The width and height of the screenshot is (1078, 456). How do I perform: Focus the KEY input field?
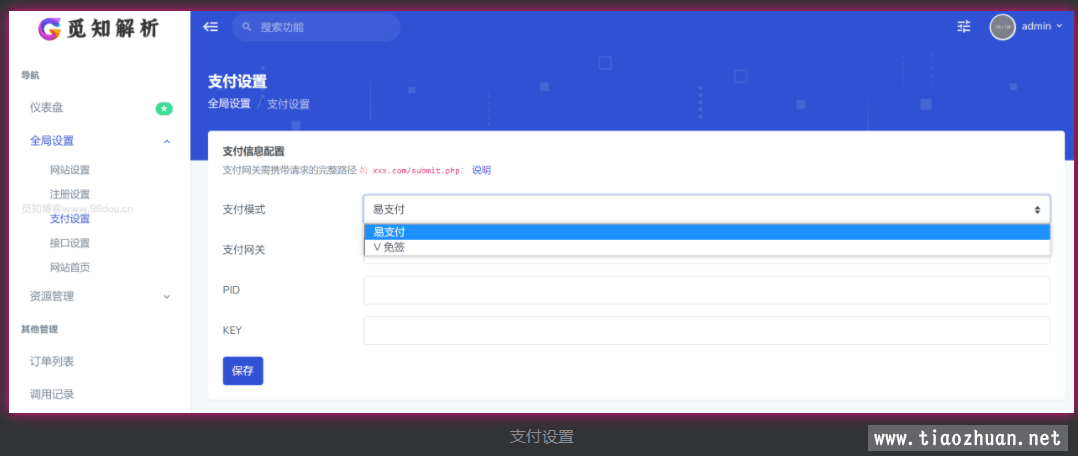(706, 330)
